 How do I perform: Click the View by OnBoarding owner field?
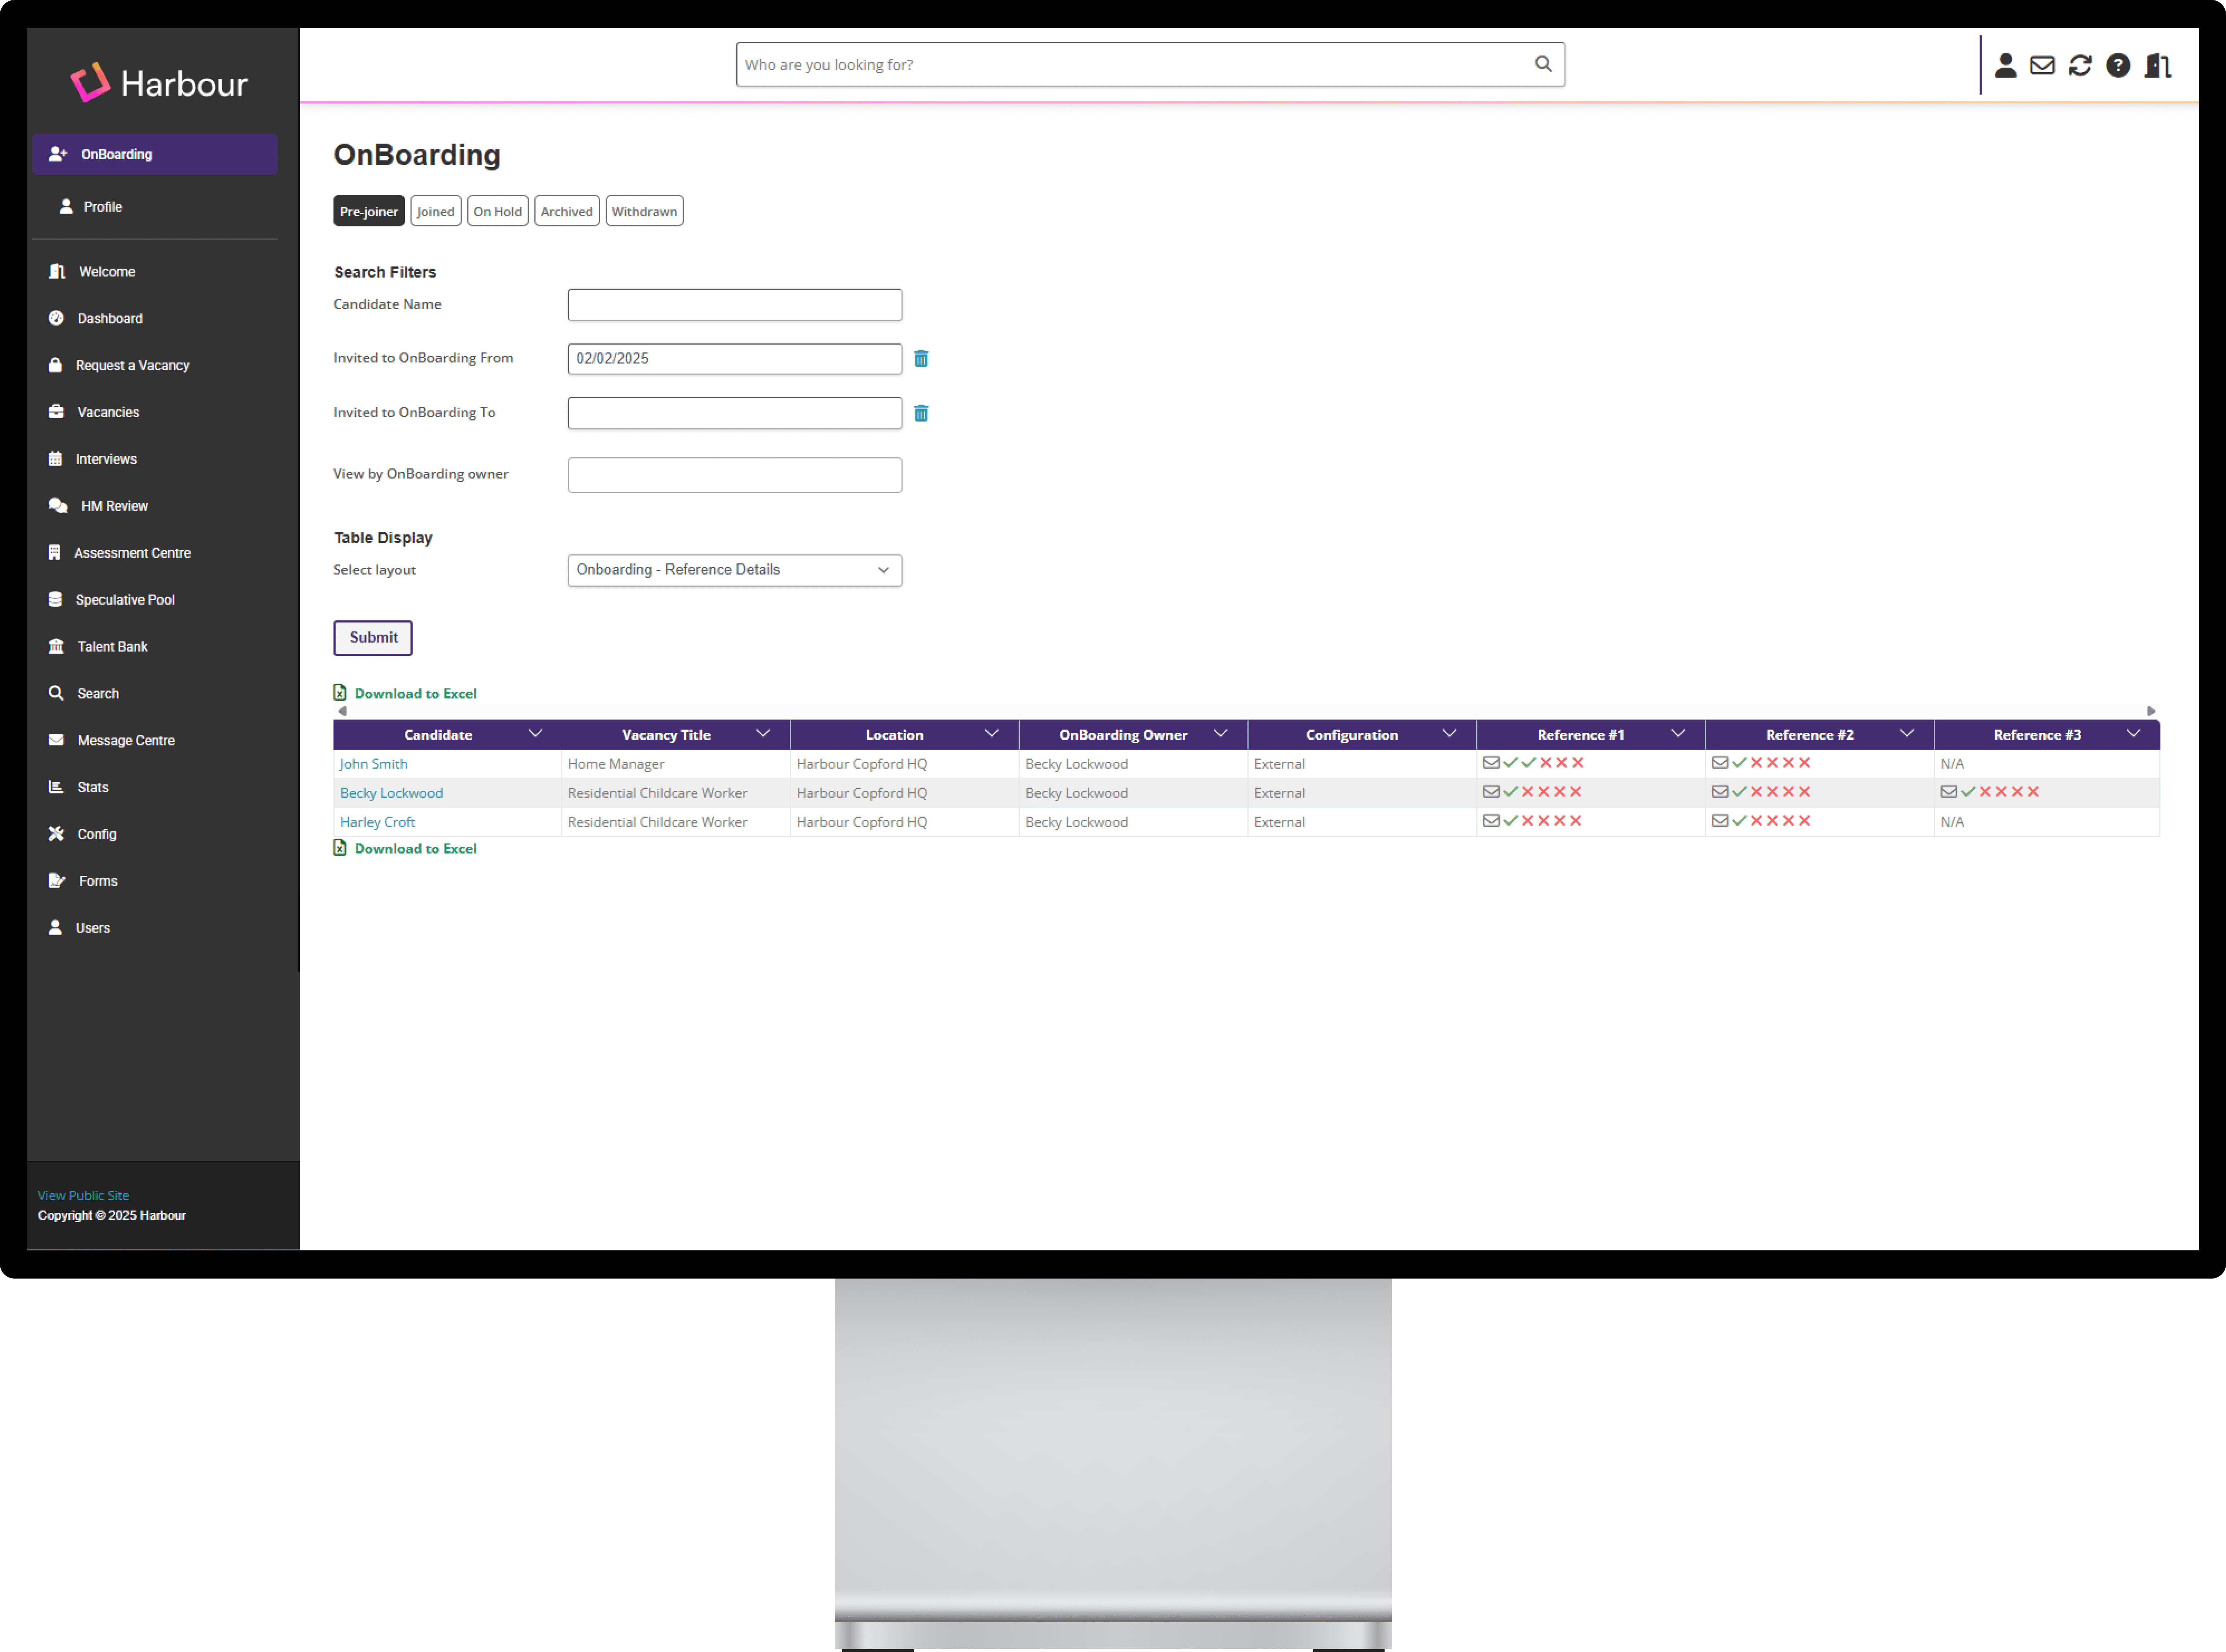click(x=735, y=475)
